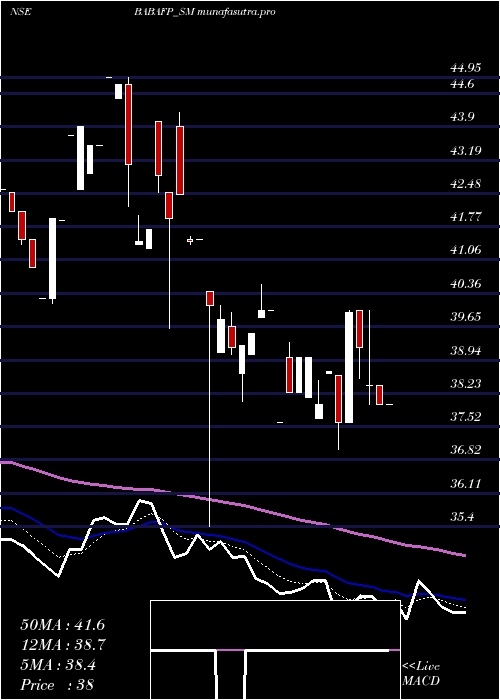Click the 40.36 price axis label
Image resolution: width=500 pixels, height=700 pixels.
(x=466, y=283)
